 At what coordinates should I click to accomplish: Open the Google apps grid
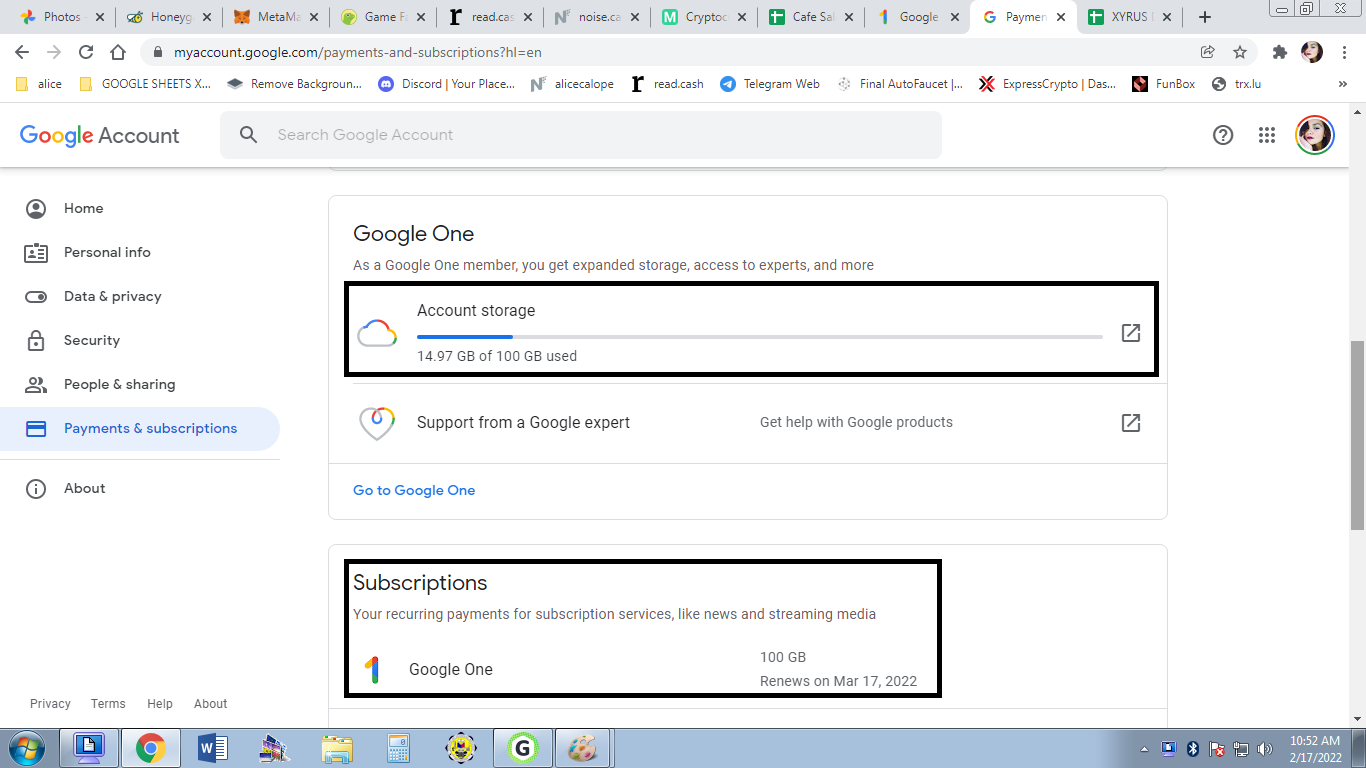pos(1267,135)
